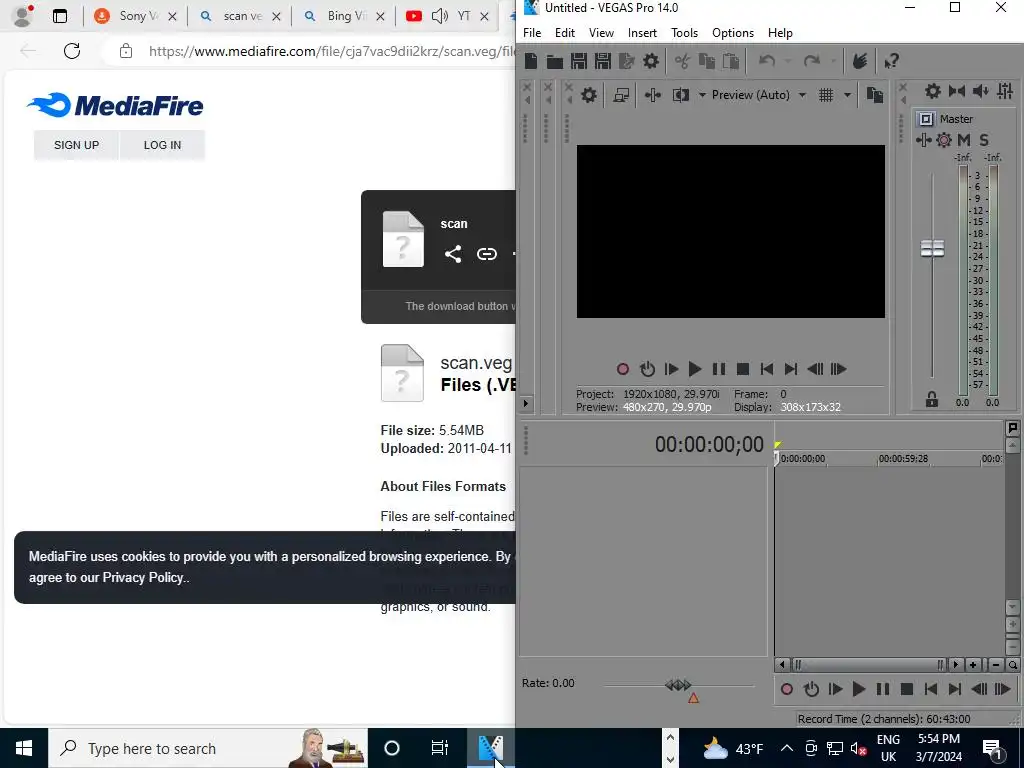Click the timeline zoom out minus button
The image size is (1024, 768).
996,665
